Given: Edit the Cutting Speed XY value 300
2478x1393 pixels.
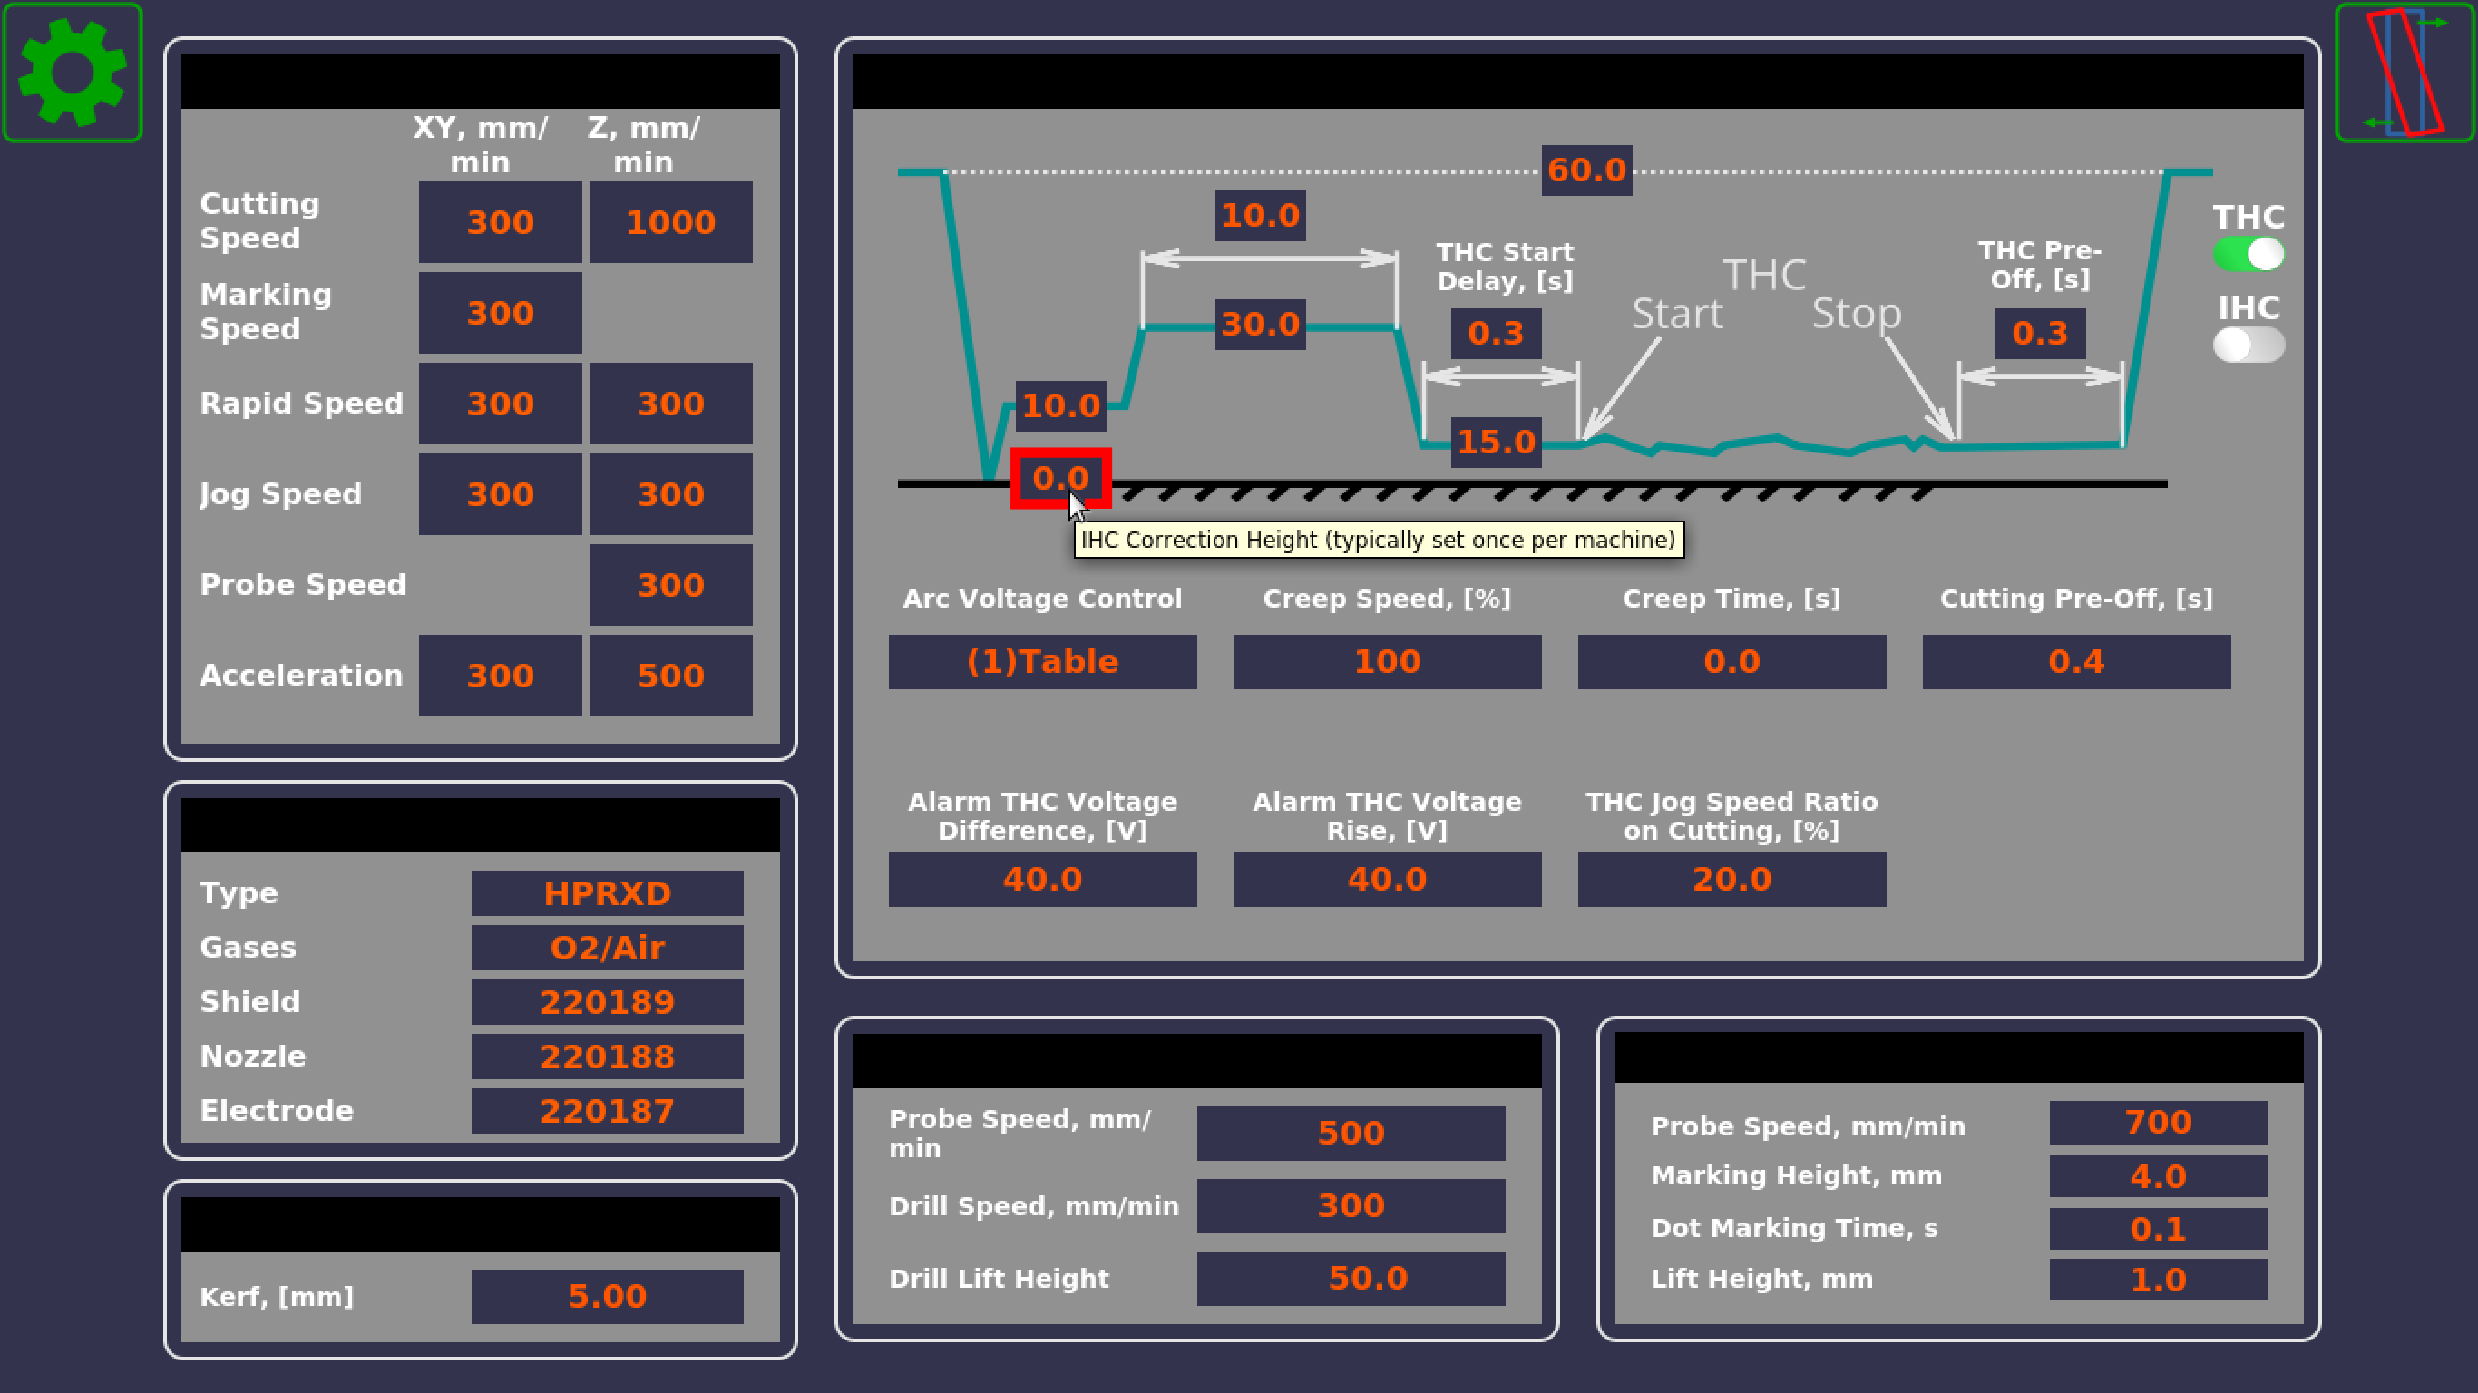Looking at the screenshot, I should 500,222.
